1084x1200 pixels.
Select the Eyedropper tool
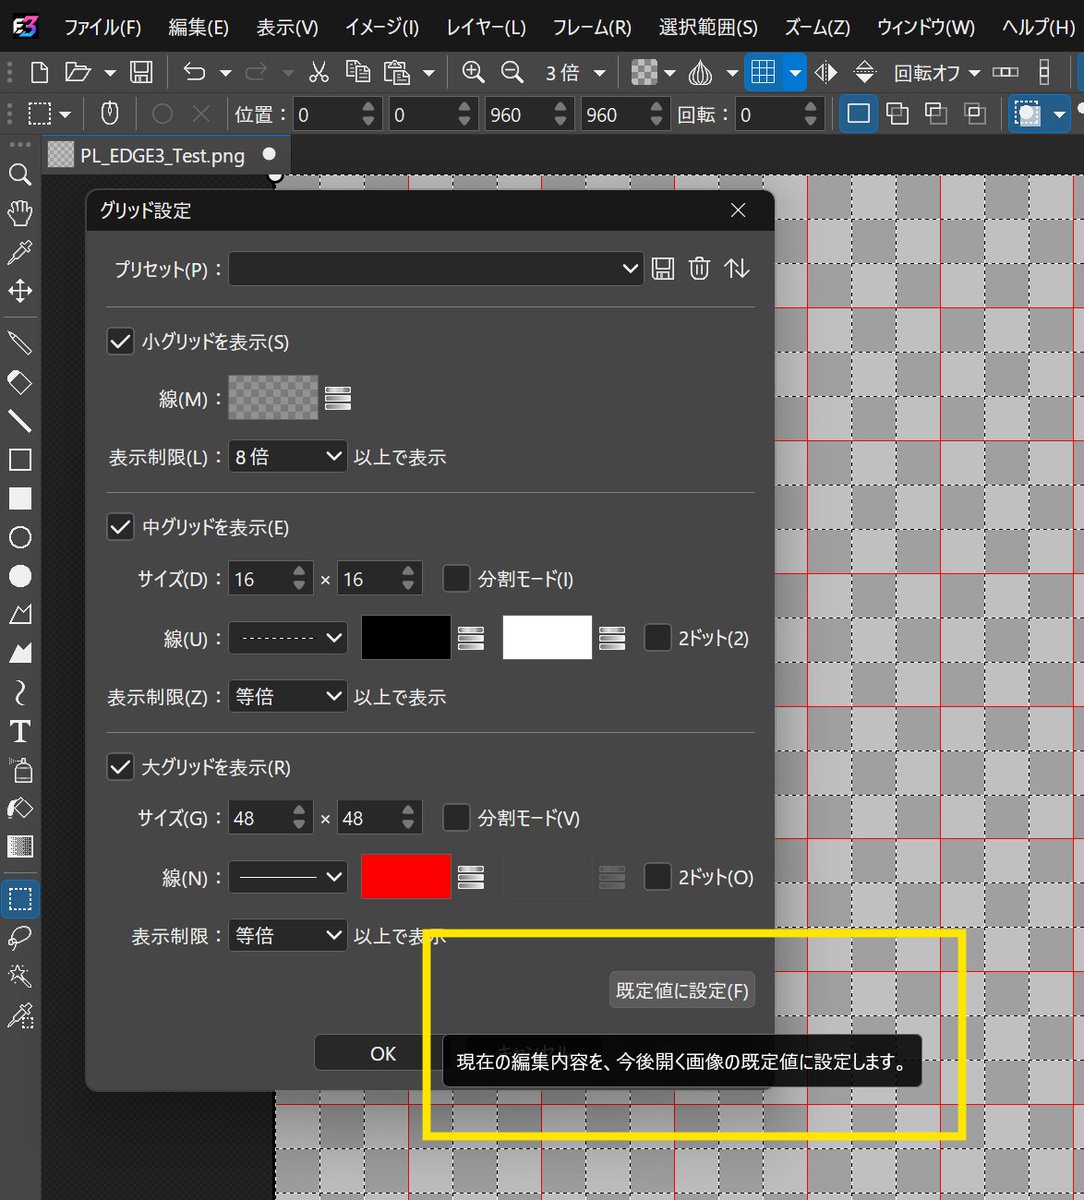20,252
